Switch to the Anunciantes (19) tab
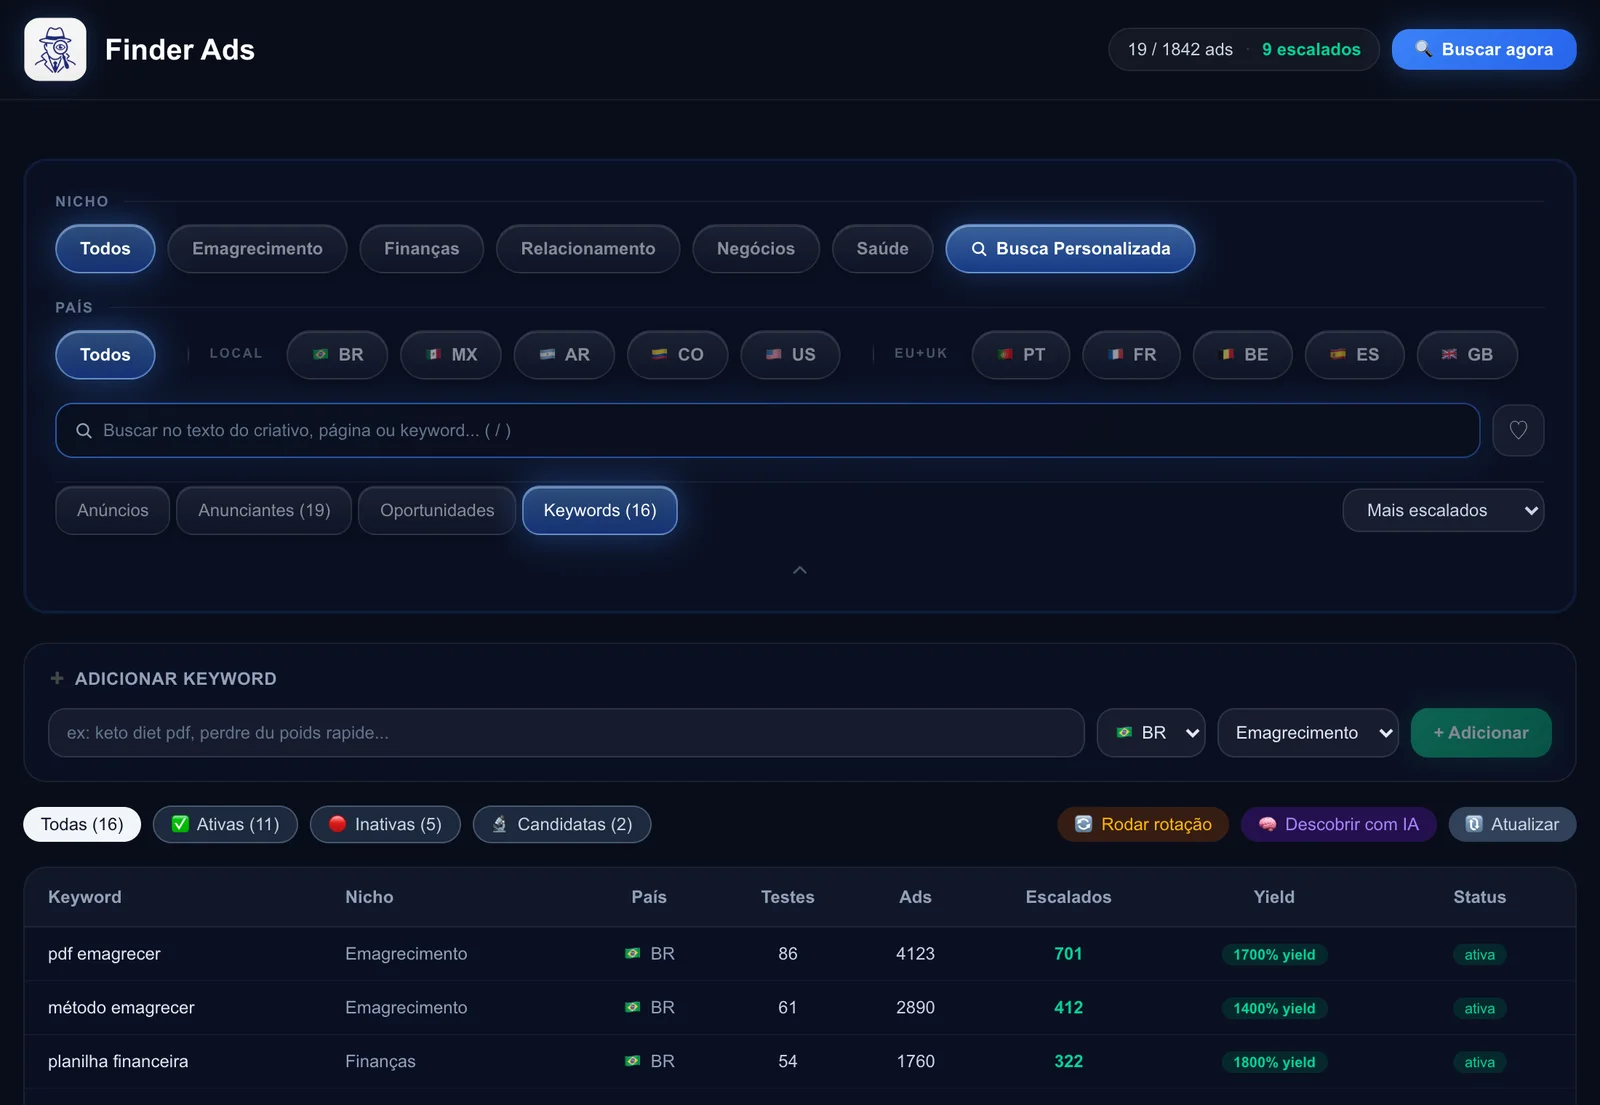Viewport: 1600px width, 1105px height. (264, 511)
